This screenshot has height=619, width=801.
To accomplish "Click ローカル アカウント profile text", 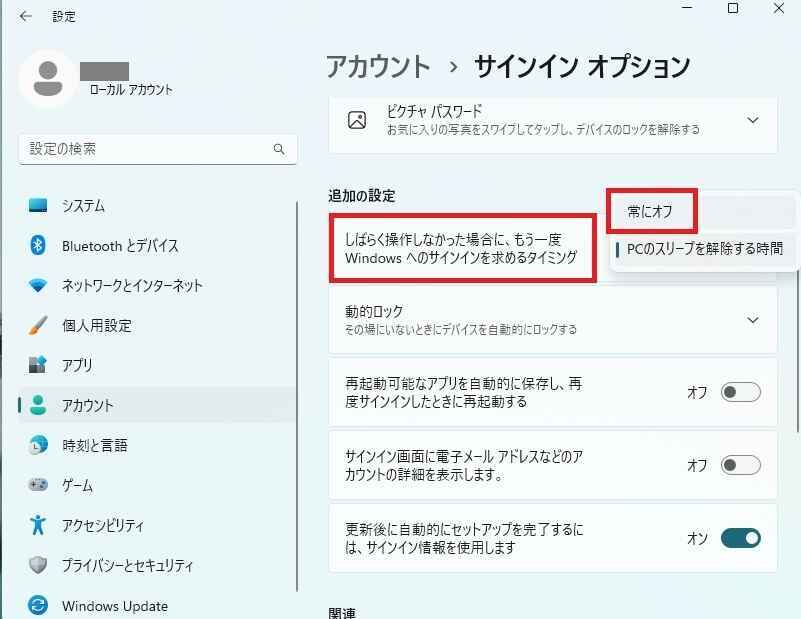I will coord(131,90).
